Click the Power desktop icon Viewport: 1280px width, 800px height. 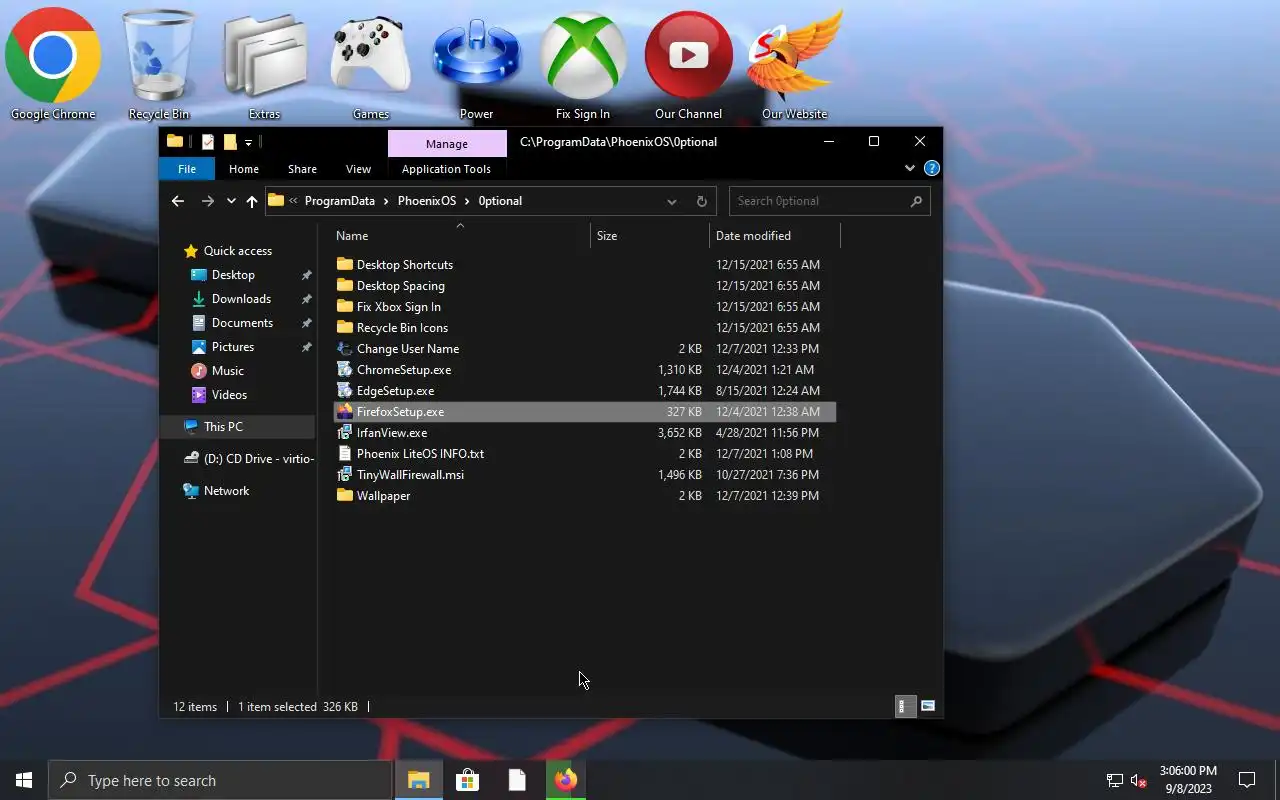(477, 64)
